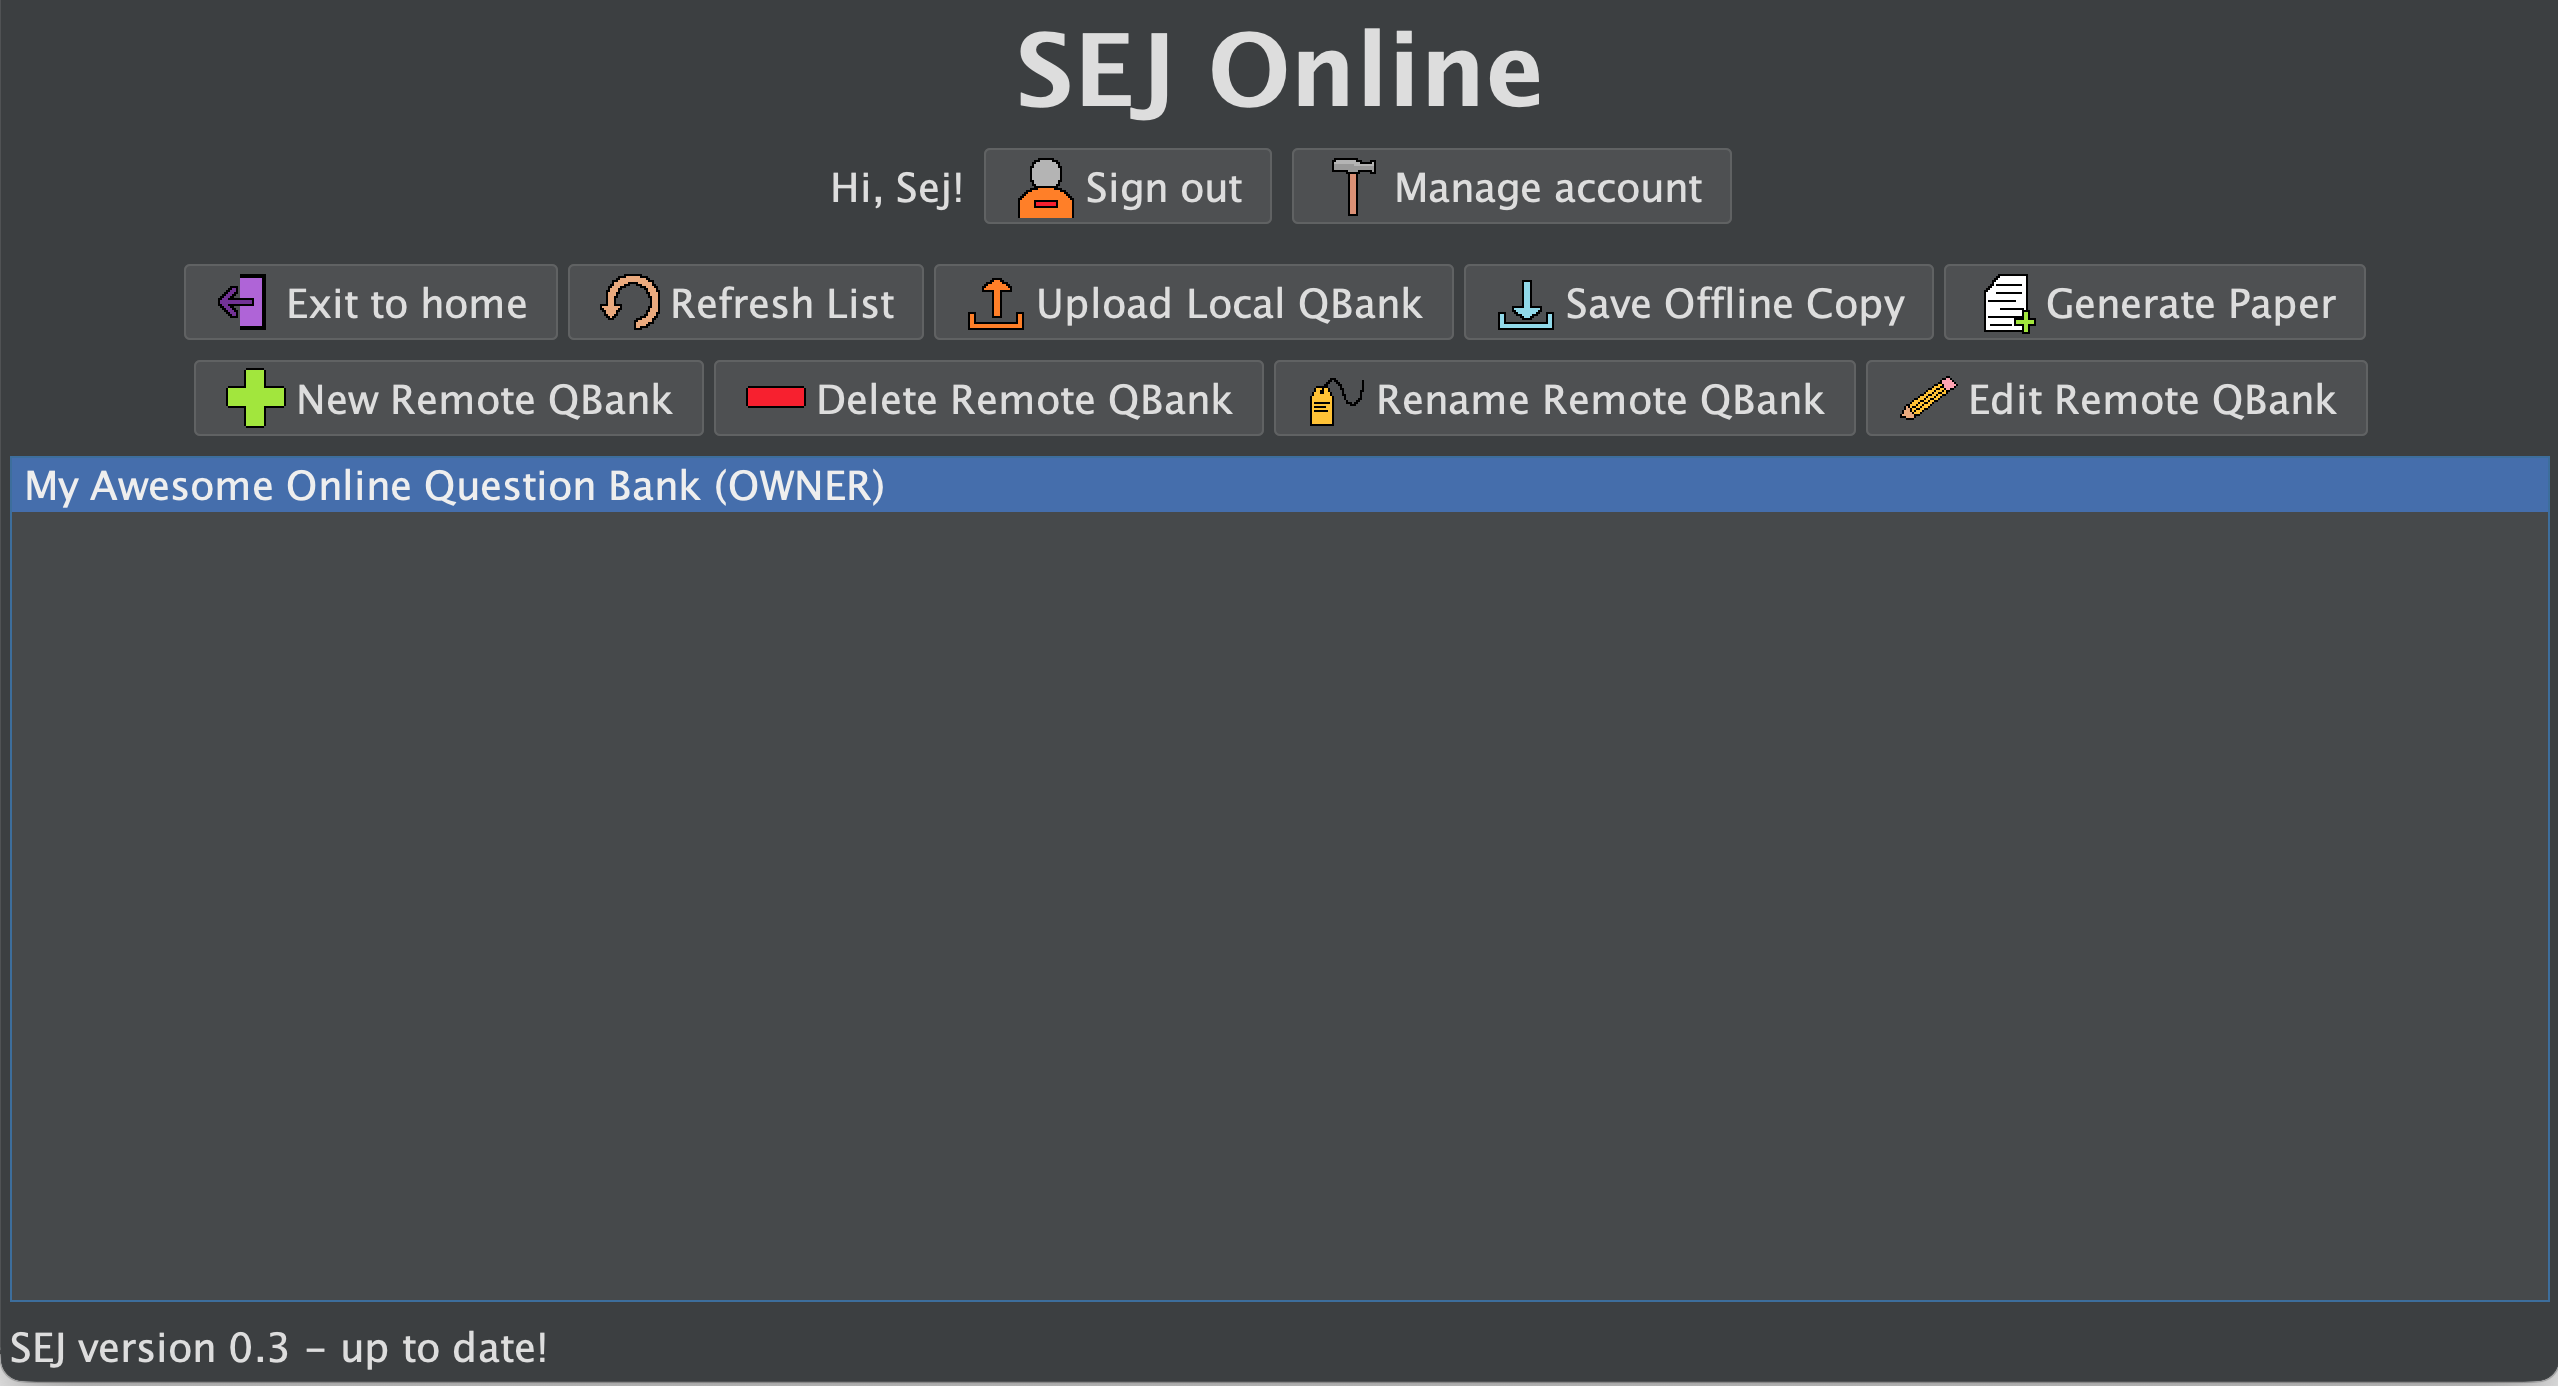Choose Upload Local QBank

tap(1228, 304)
